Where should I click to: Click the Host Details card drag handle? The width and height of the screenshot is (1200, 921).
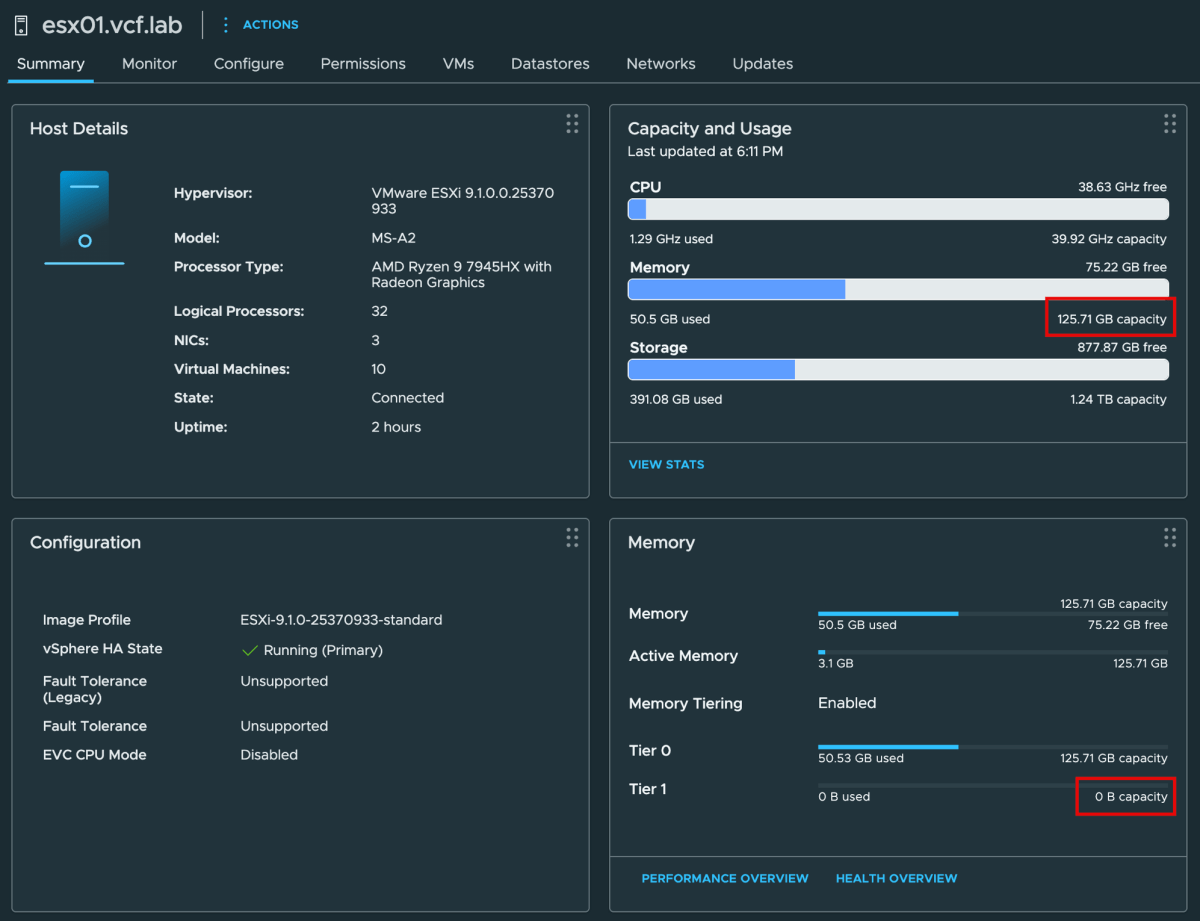pos(572,123)
